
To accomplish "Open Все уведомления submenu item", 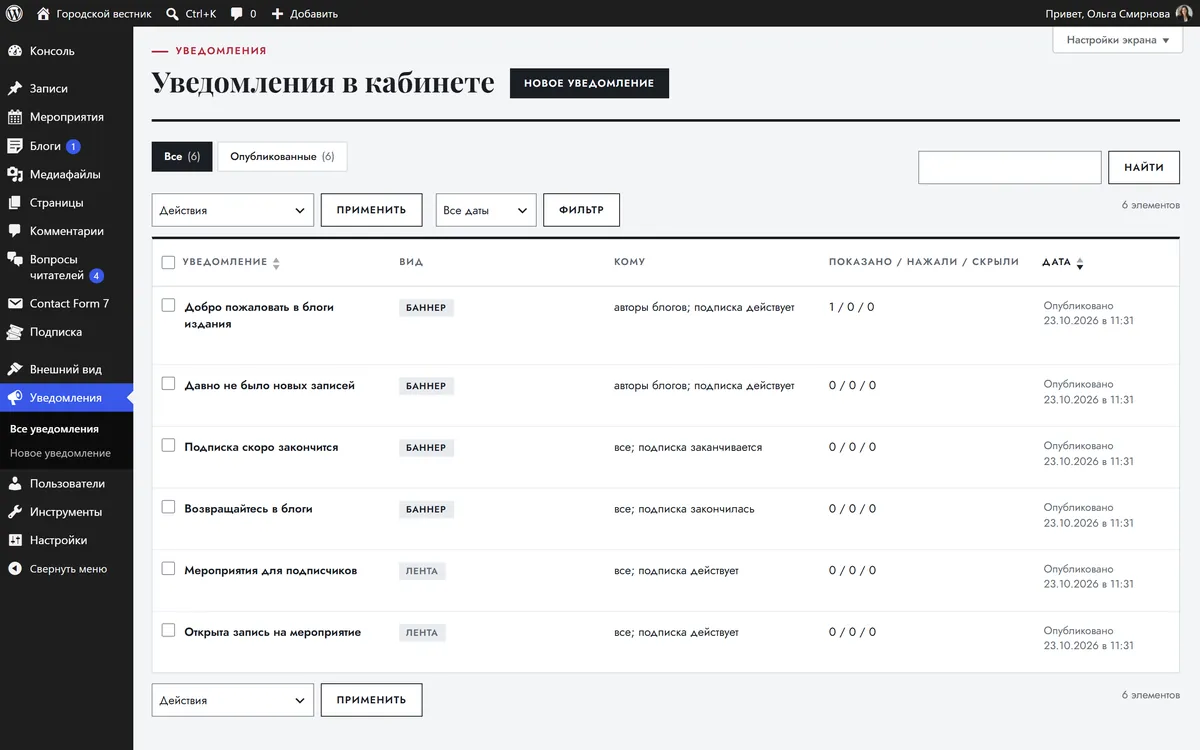I will [54, 429].
